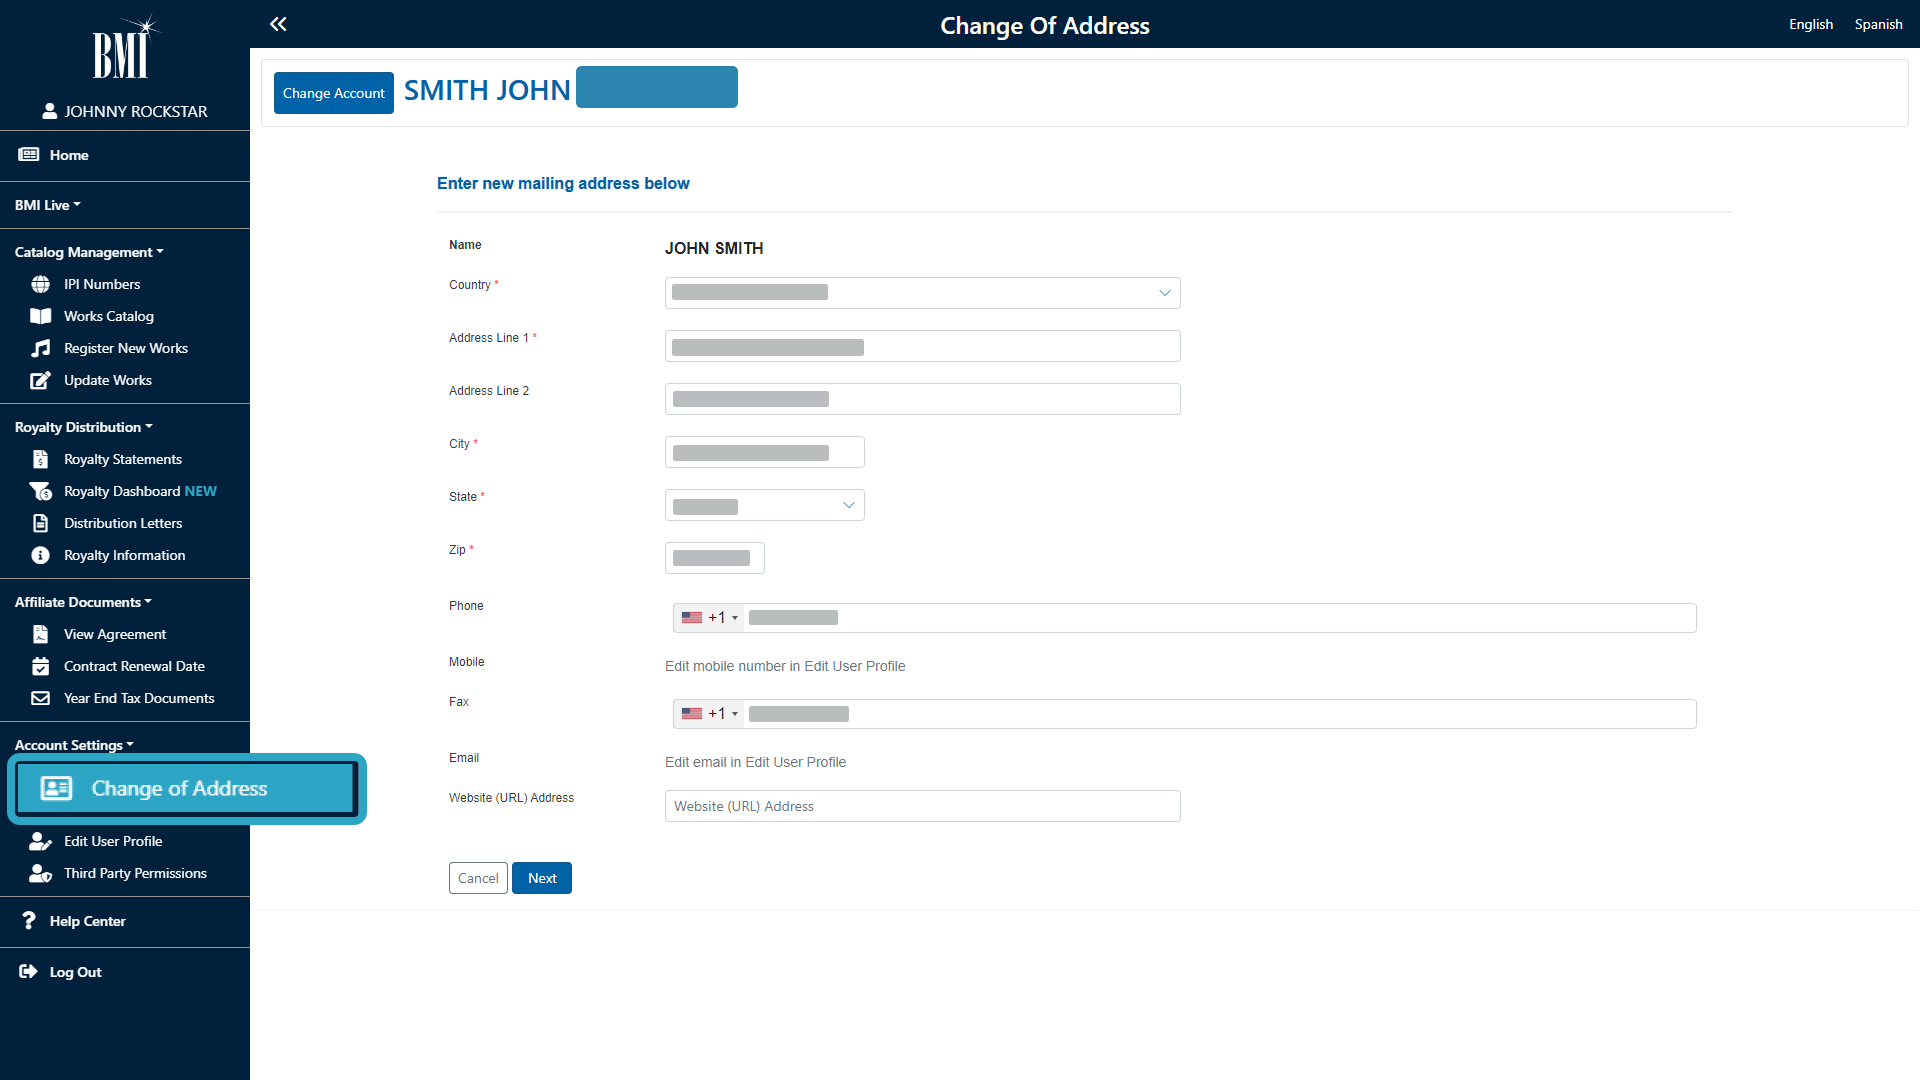Click the Help Center question mark icon
The width and height of the screenshot is (1920, 1080).
coord(29,921)
